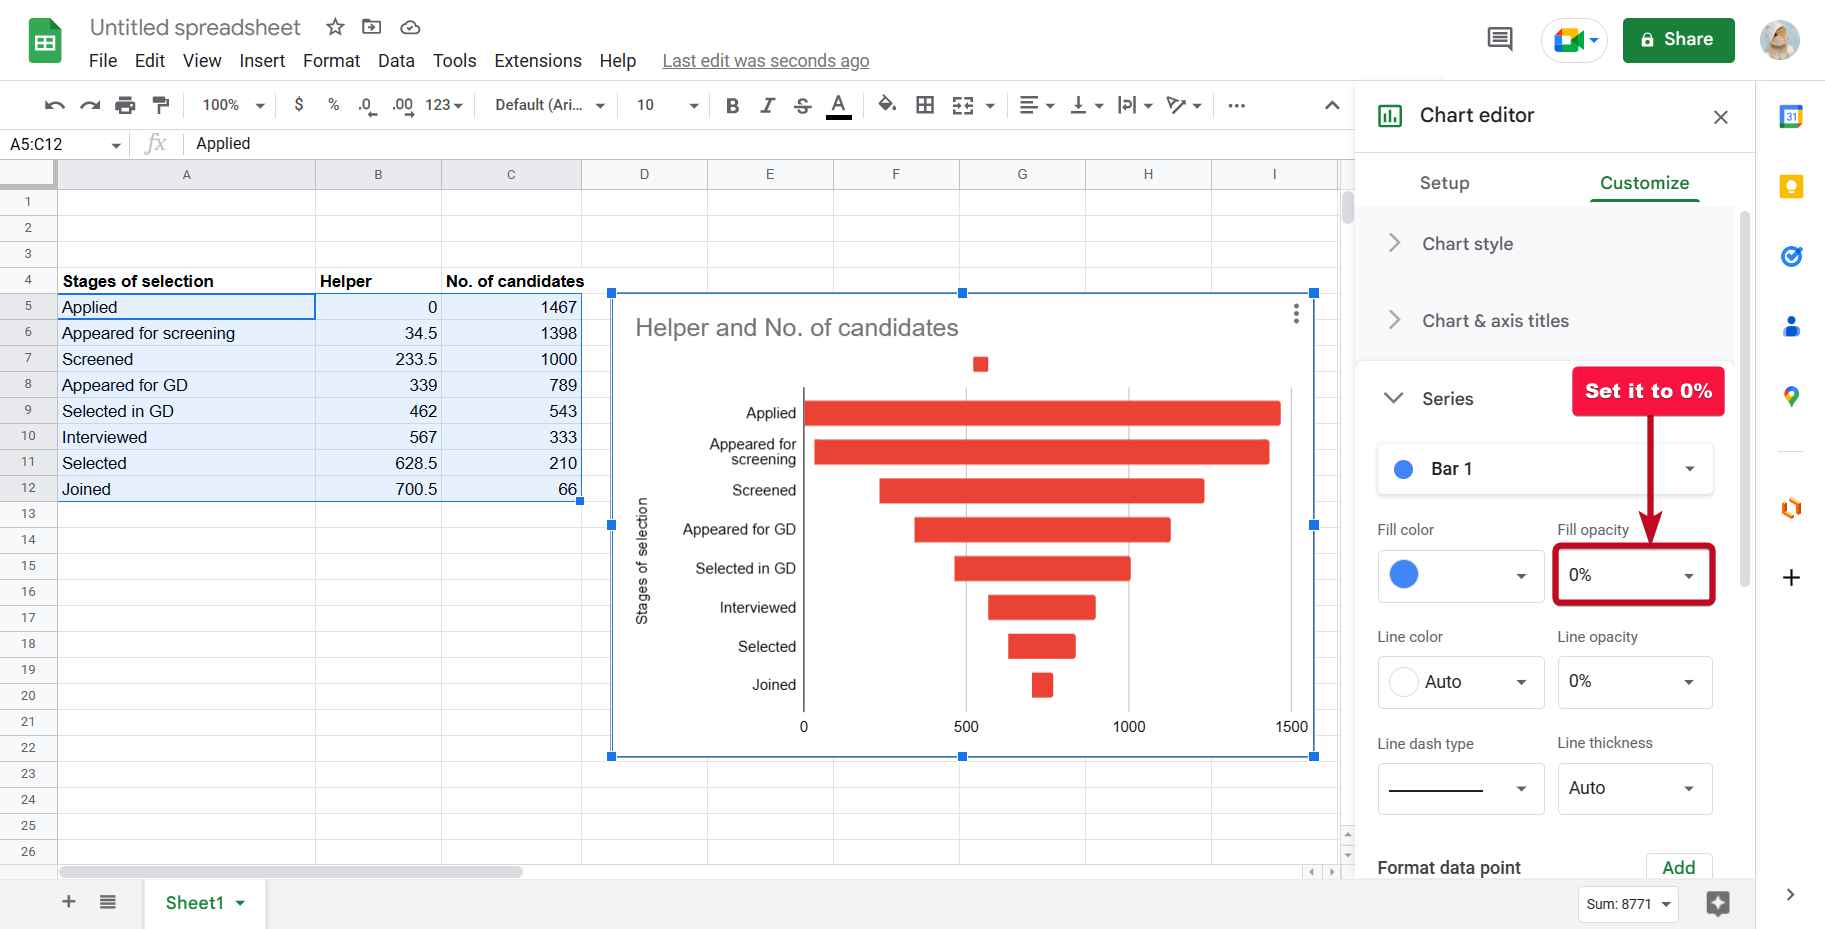1825x929 pixels.
Task: Click Add next to Format data point
Action: click(1678, 867)
